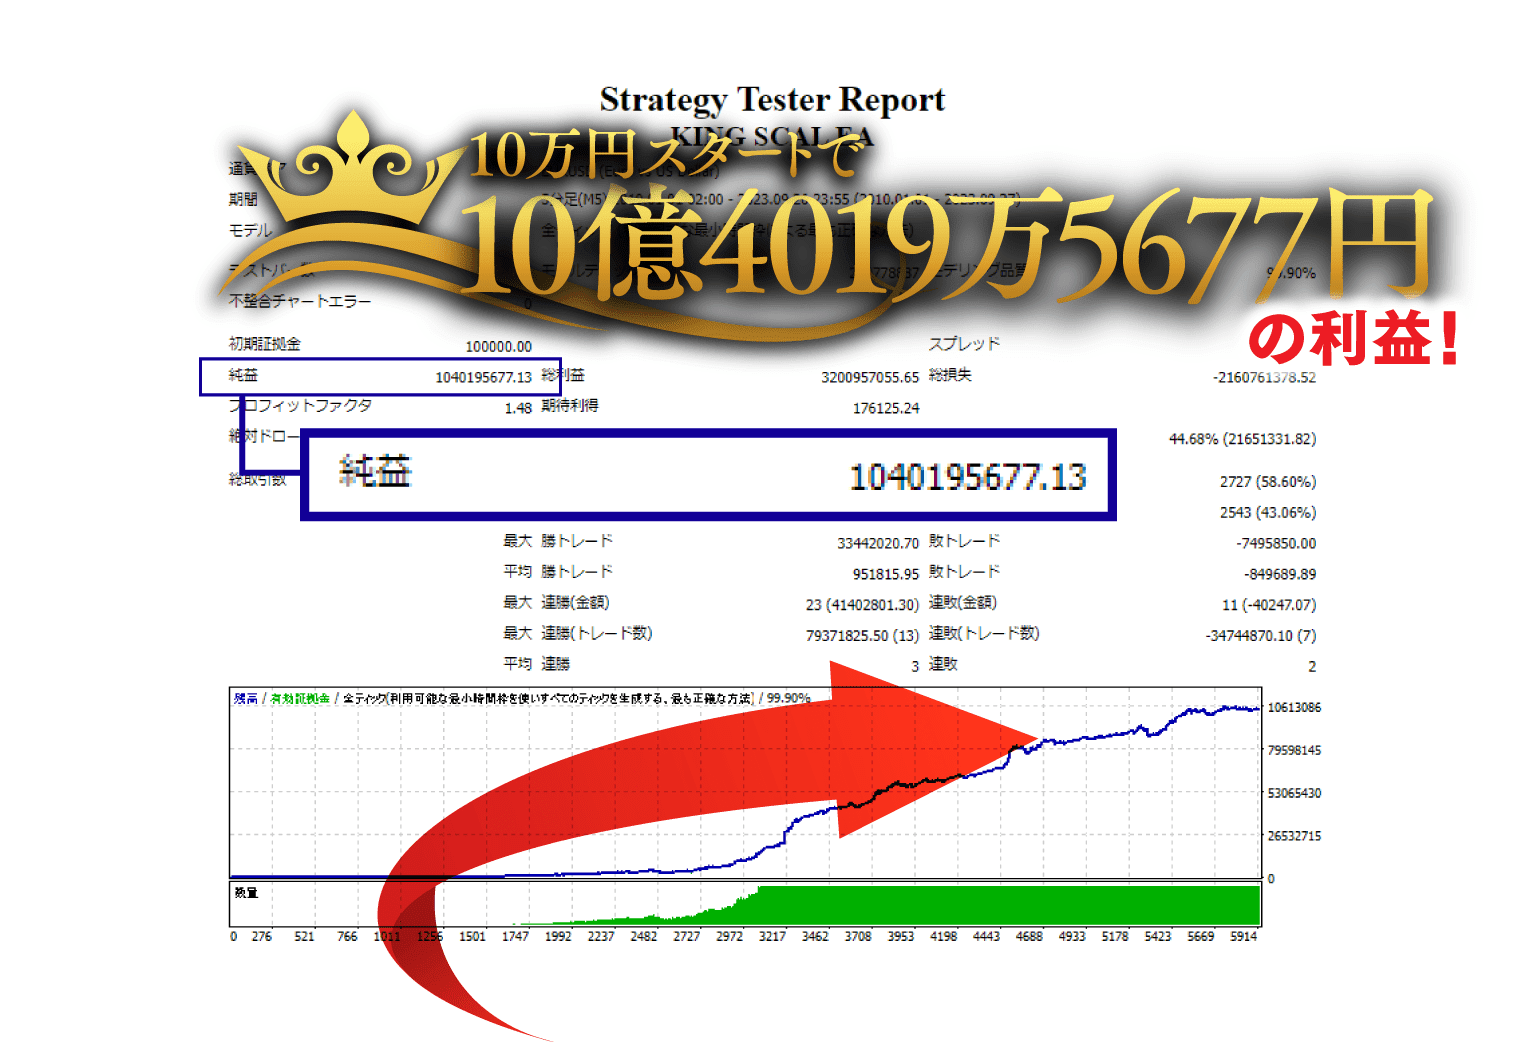Click the 総利益 value 3200957055.65

pos(869,377)
